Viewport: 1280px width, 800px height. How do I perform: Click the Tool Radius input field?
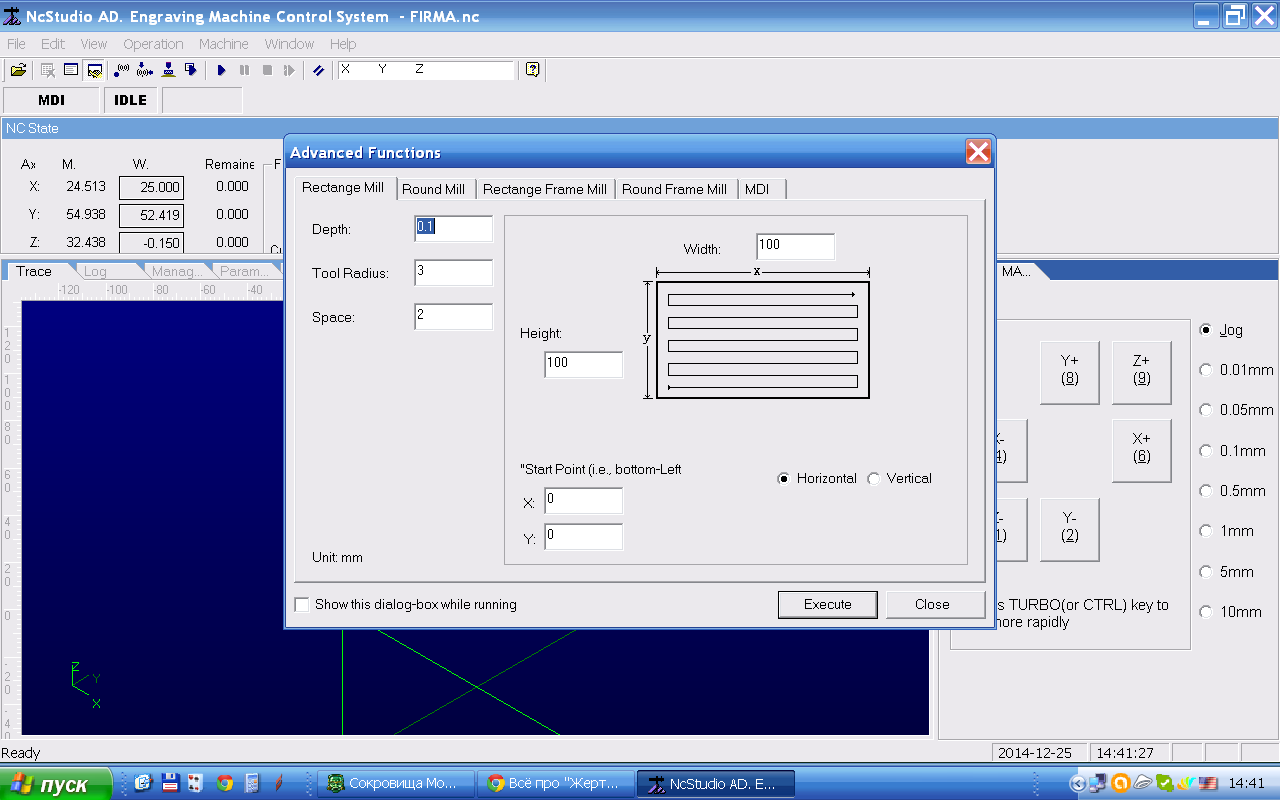454,272
